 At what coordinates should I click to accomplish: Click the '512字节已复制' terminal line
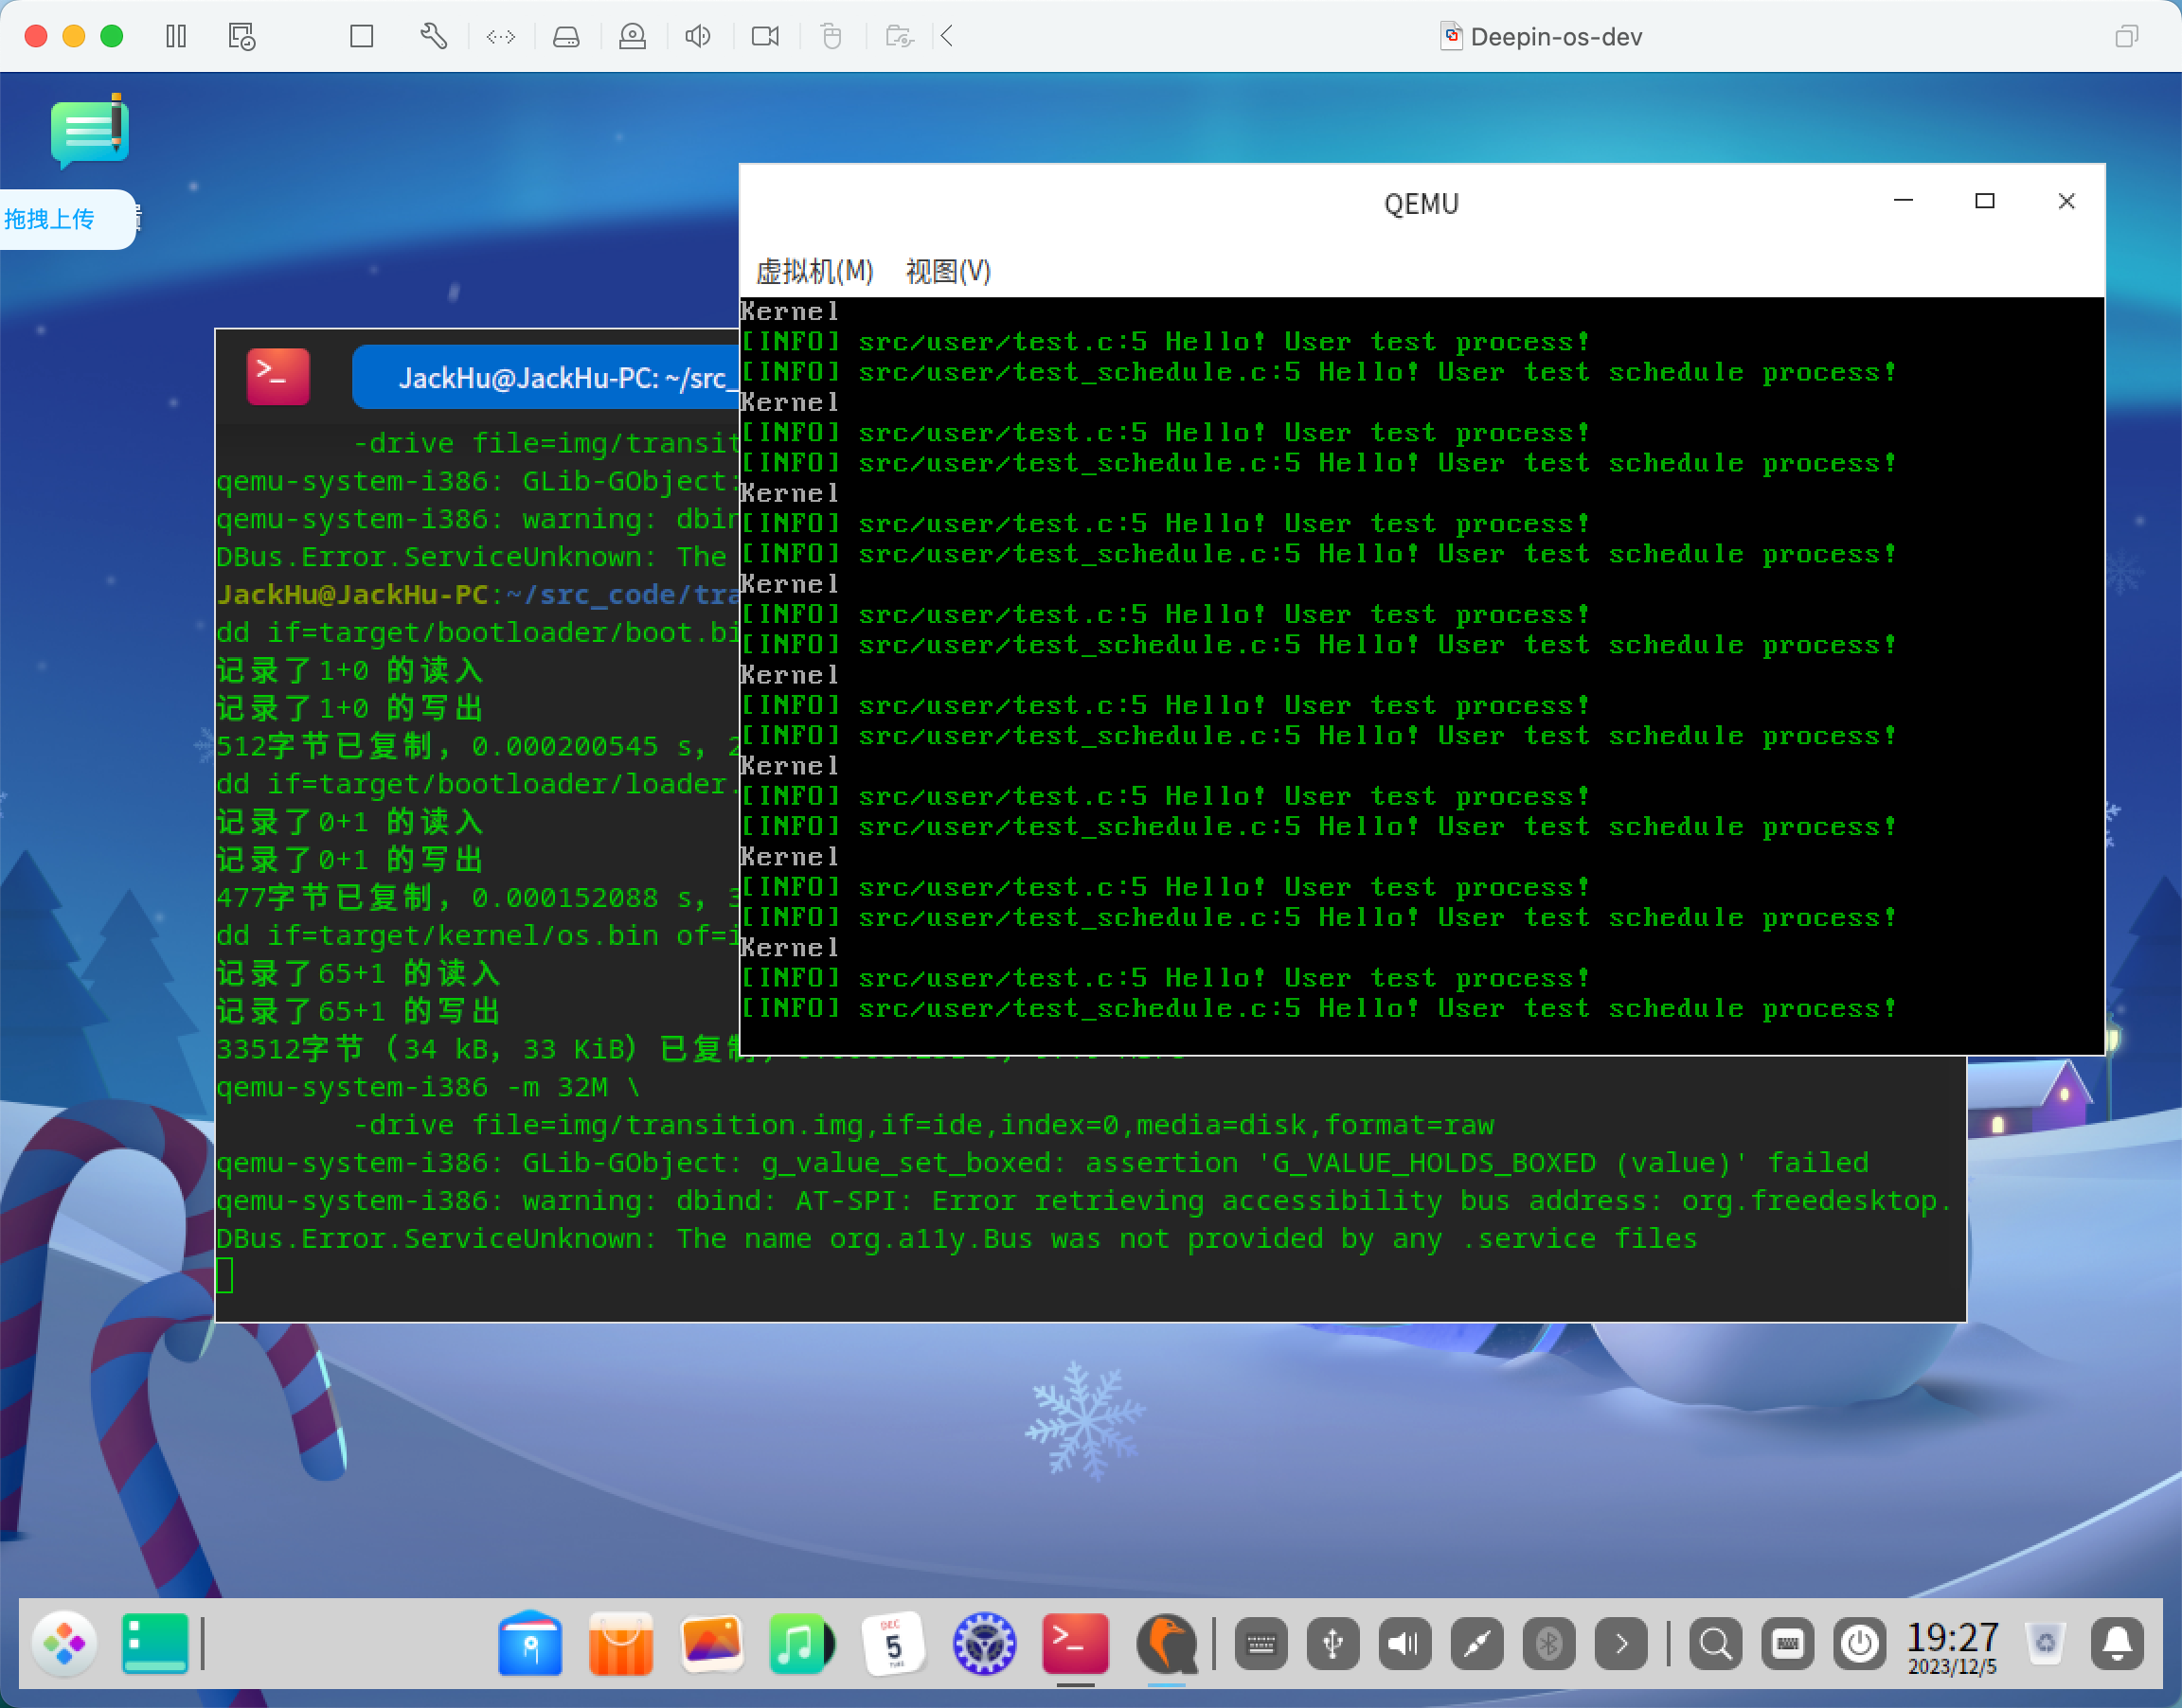click(478, 746)
